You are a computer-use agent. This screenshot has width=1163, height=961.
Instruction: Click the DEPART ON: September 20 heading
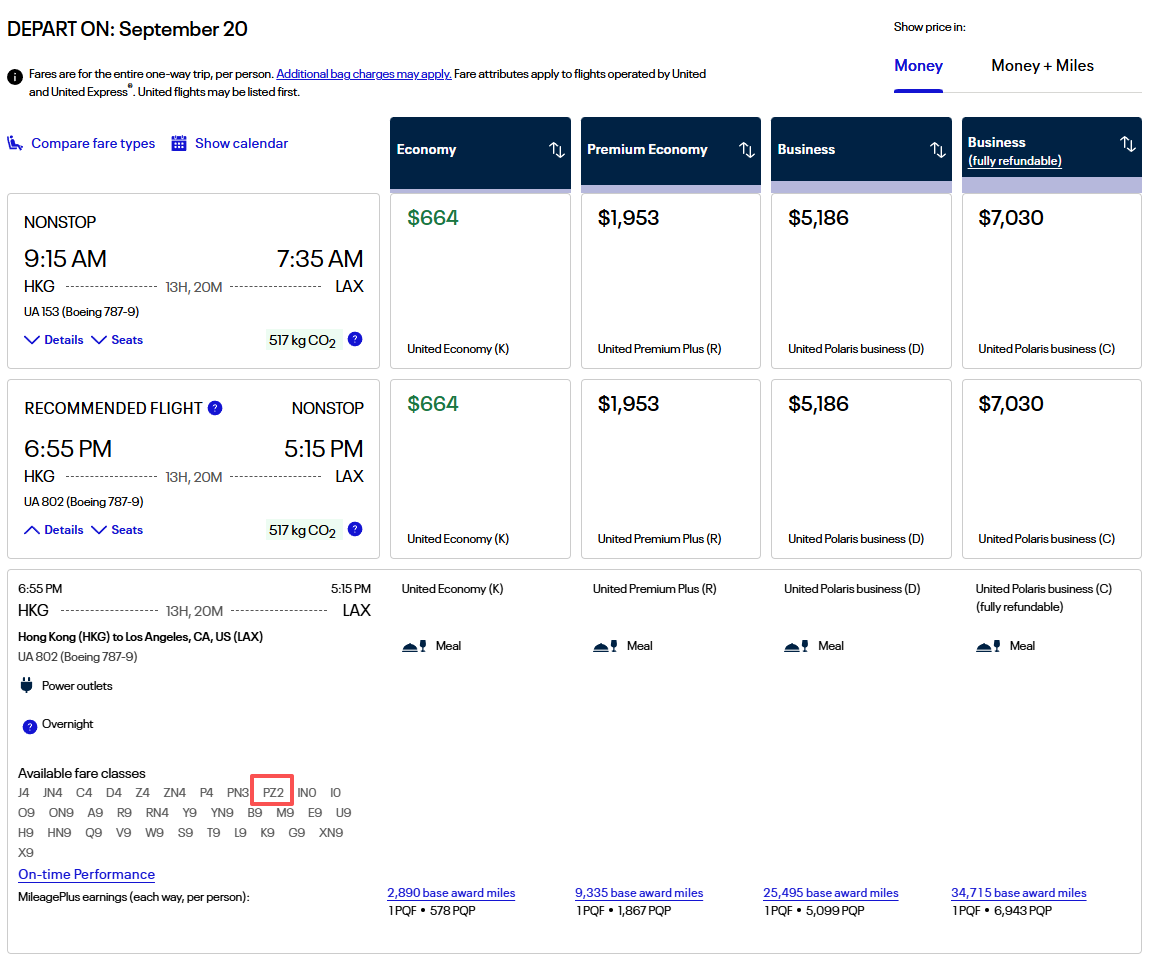click(128, 29)
